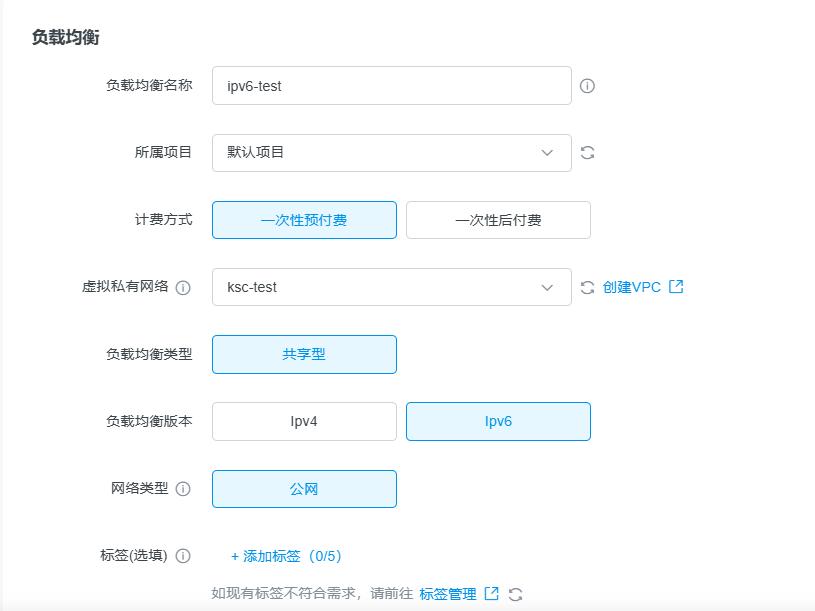Viewport: 815px width, 611px height.
Task: Open the 创建VPC link
Action: [632, 287]
